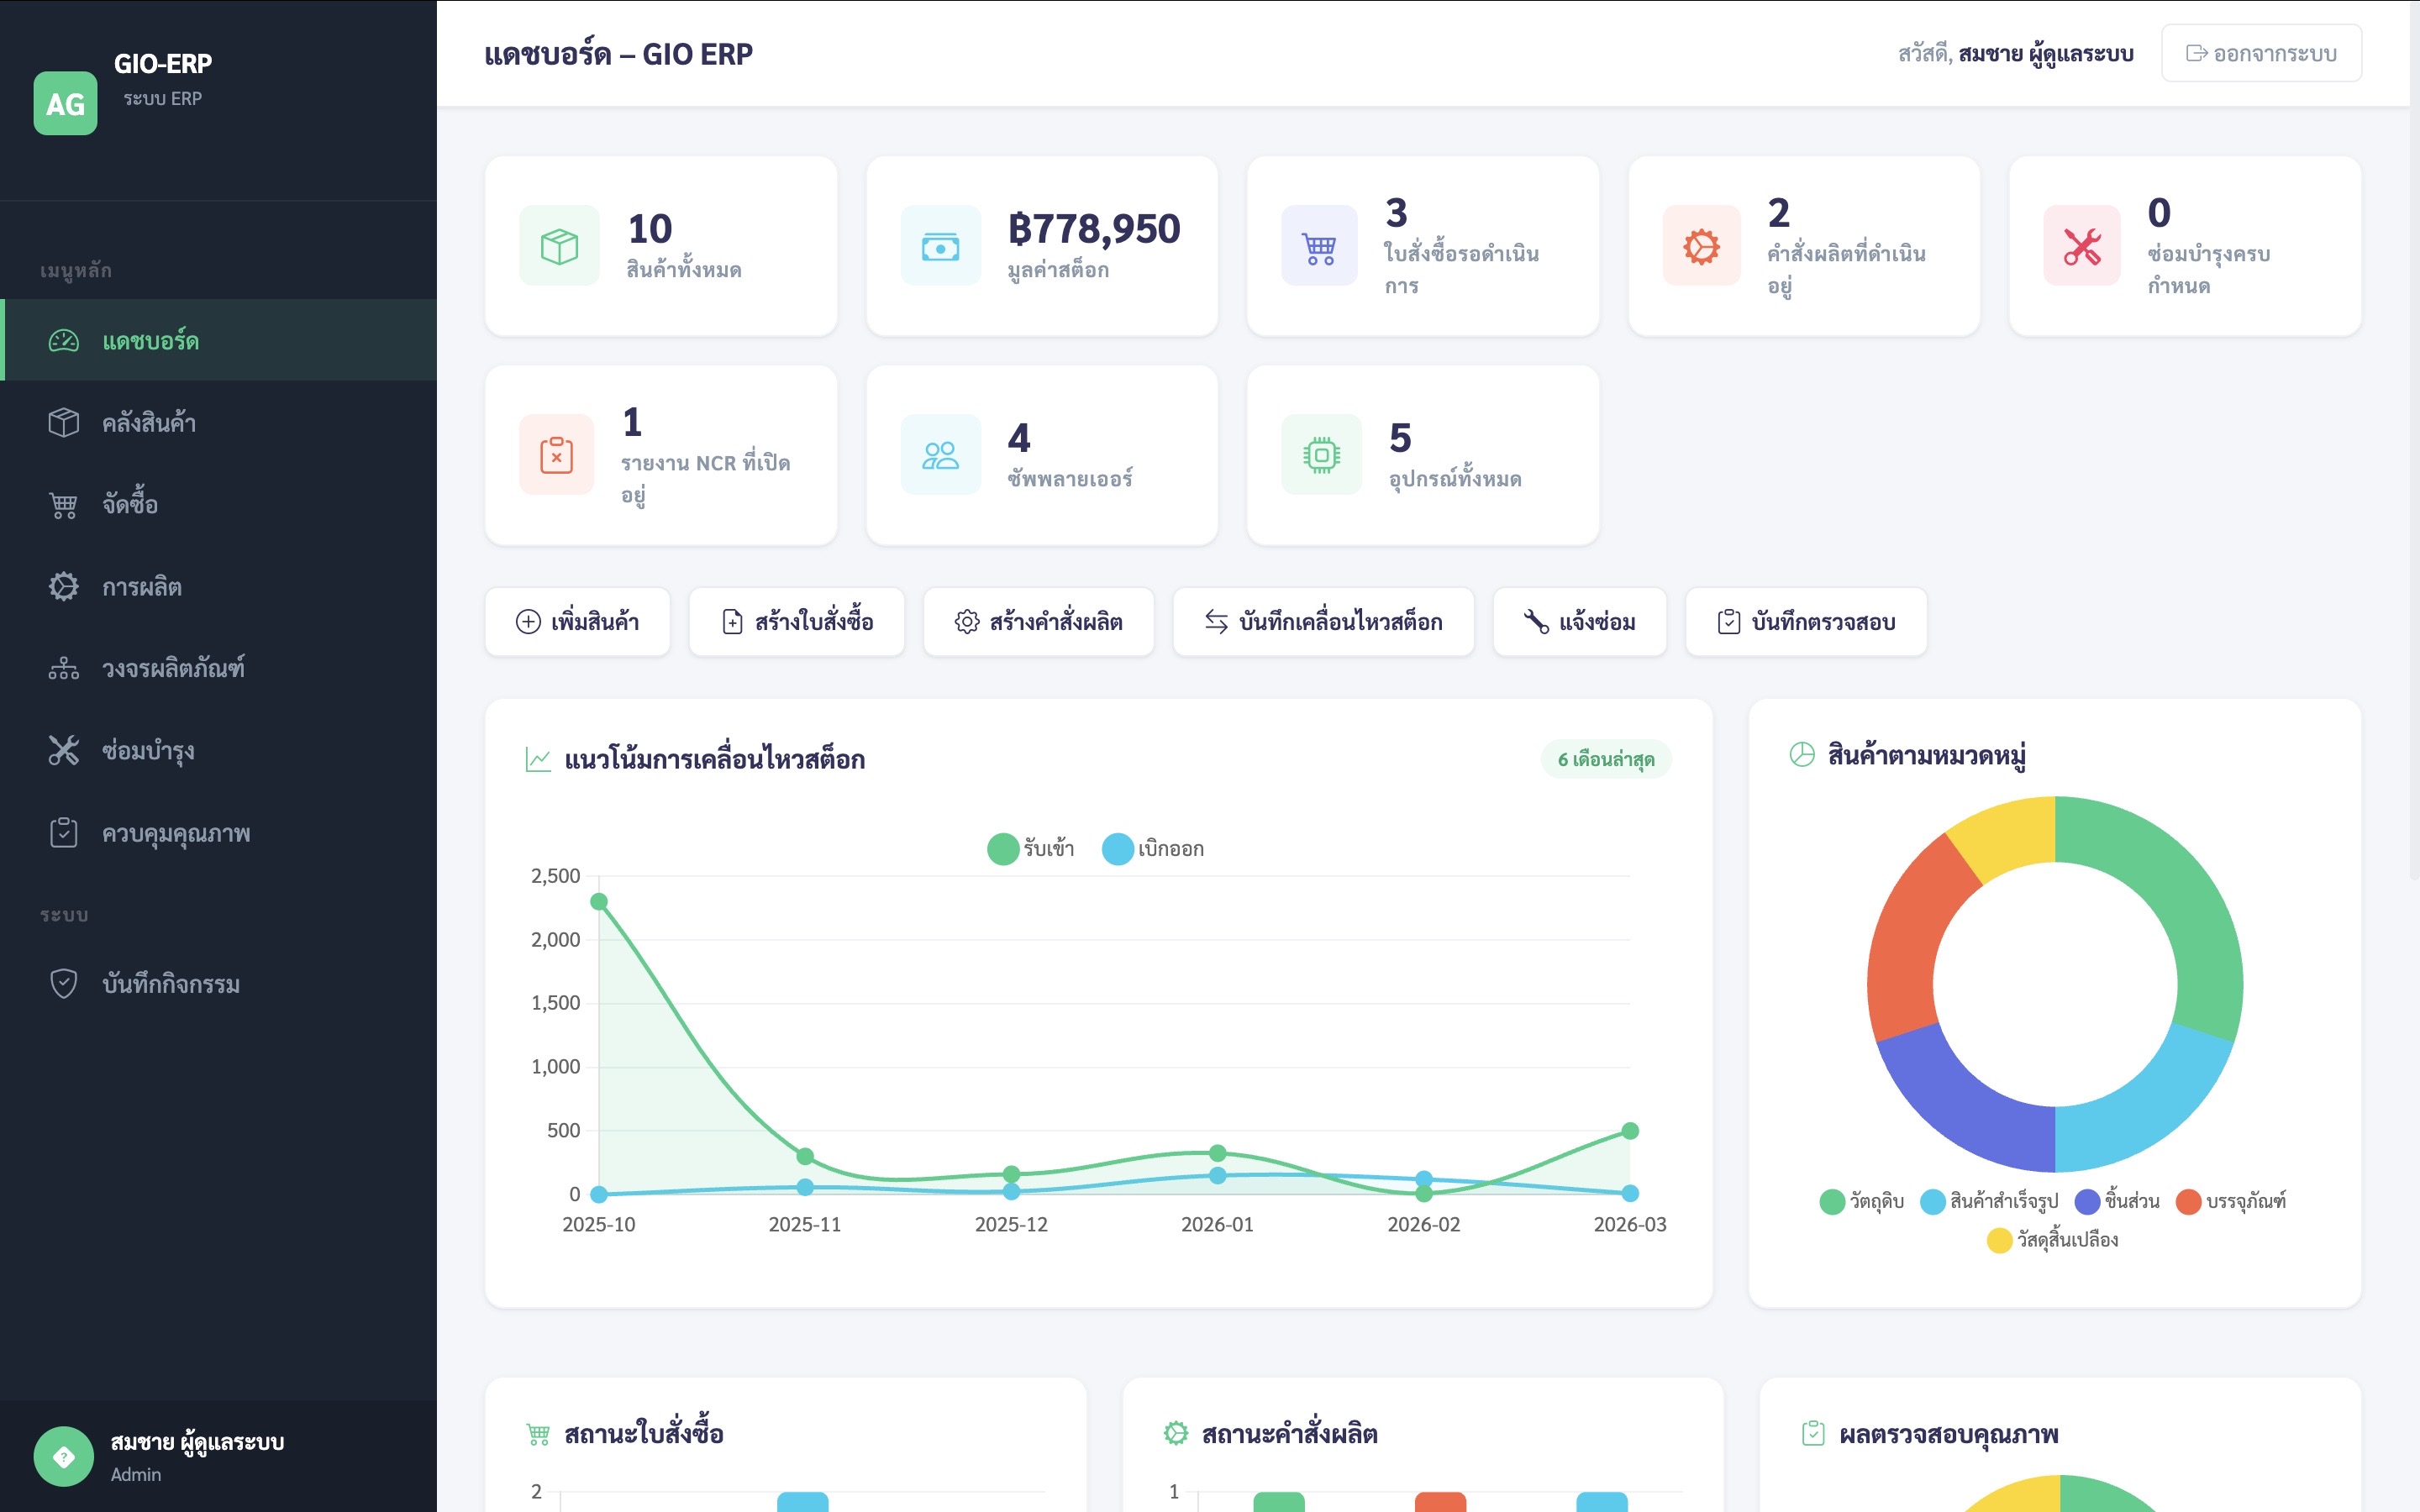Screen dimensions: 2420x1512
Task: Click the สถานะใบสั่งซื้อ chart heading
Action: tap(644, 1434)
